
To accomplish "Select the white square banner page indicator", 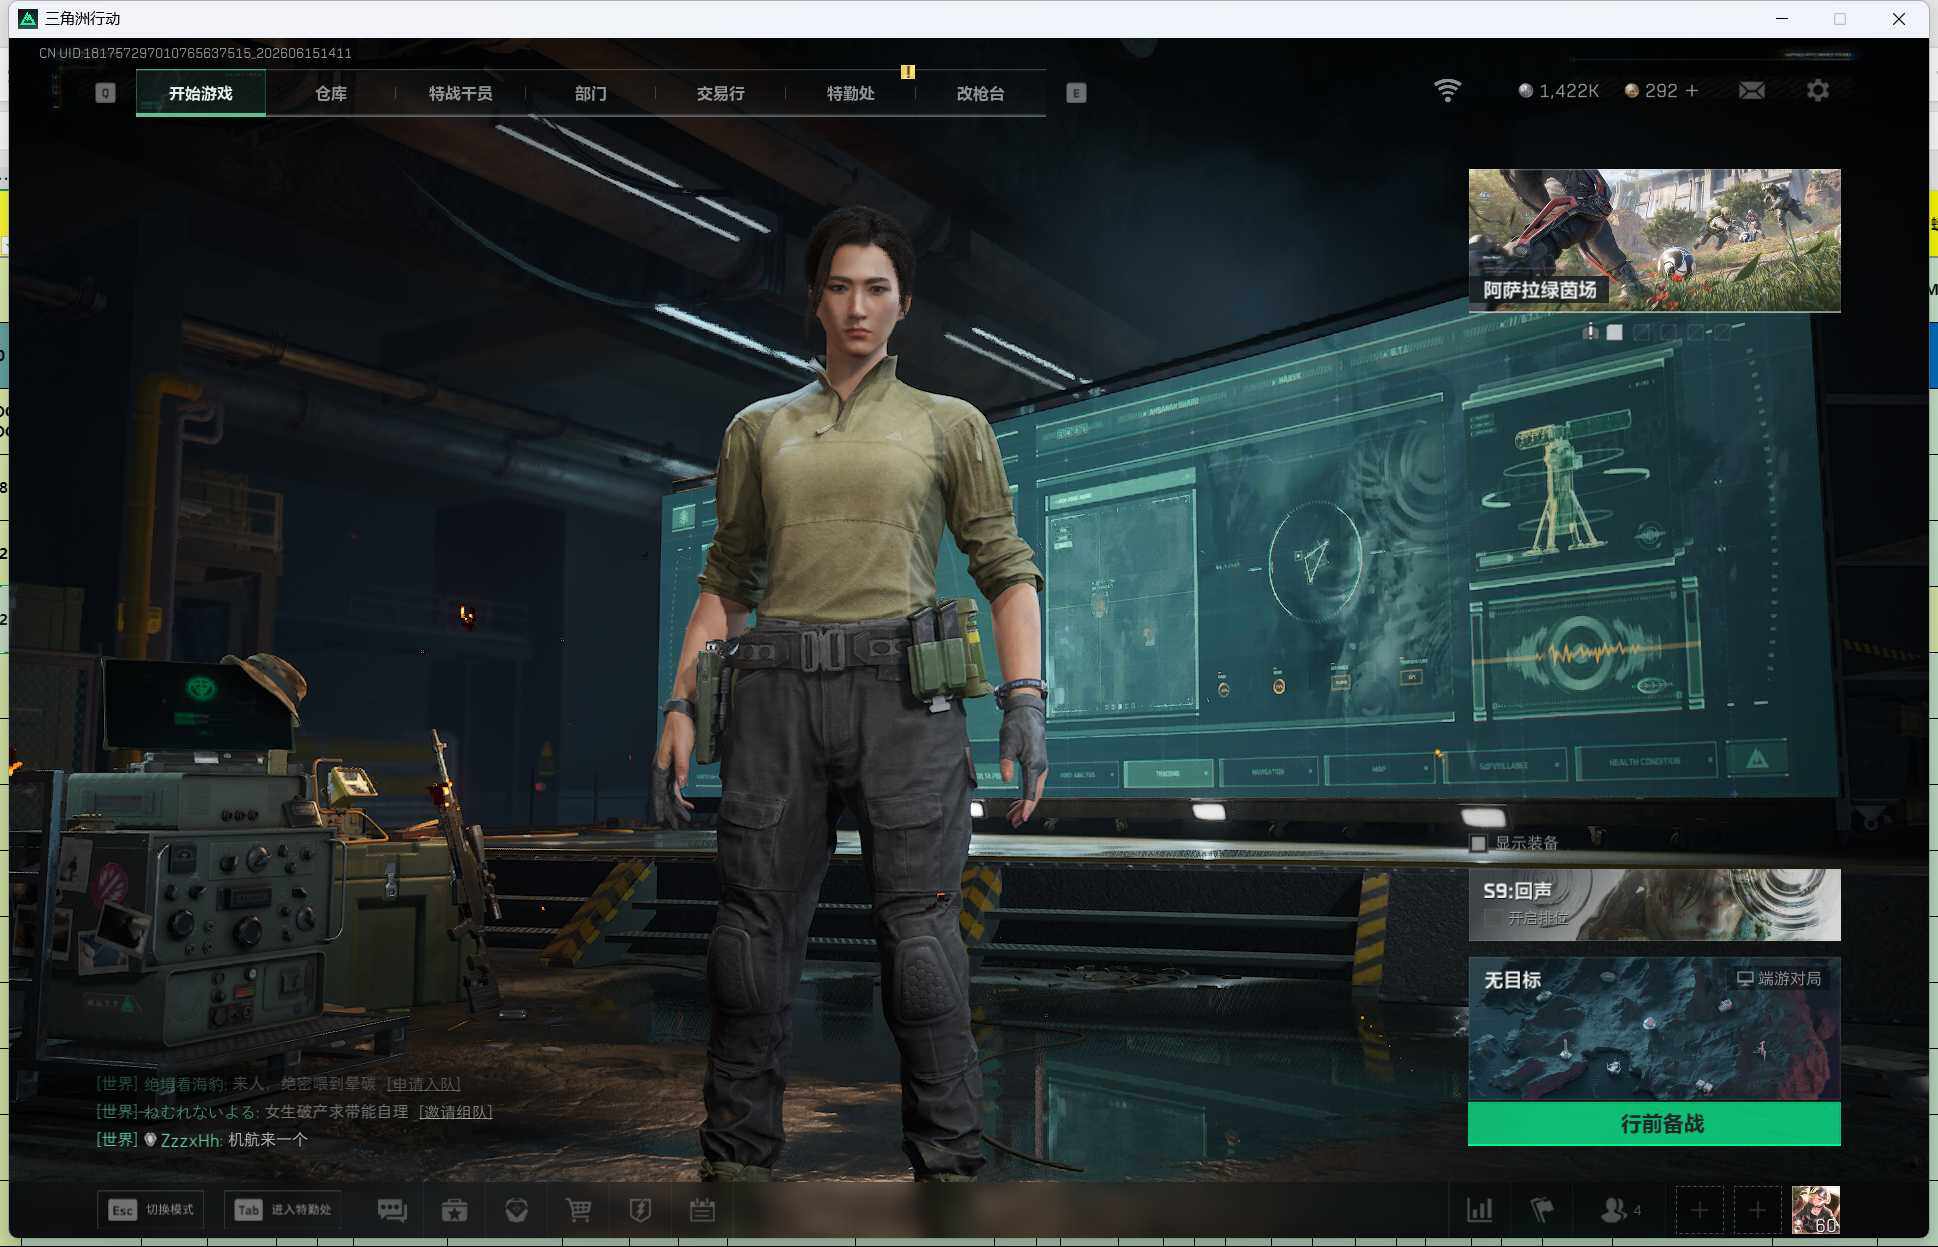I will click(x=1615, y=332).
